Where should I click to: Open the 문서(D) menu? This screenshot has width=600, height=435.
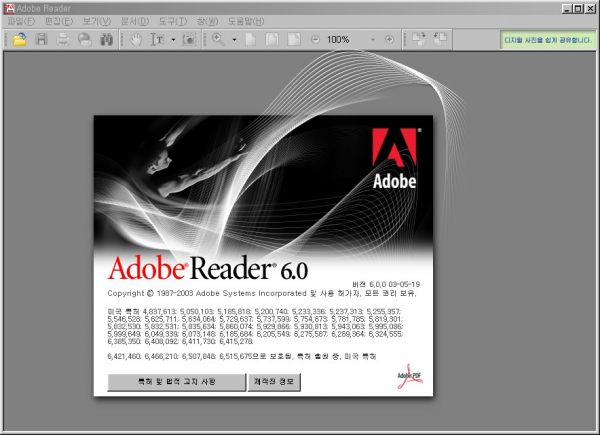[x=135, y=21]
